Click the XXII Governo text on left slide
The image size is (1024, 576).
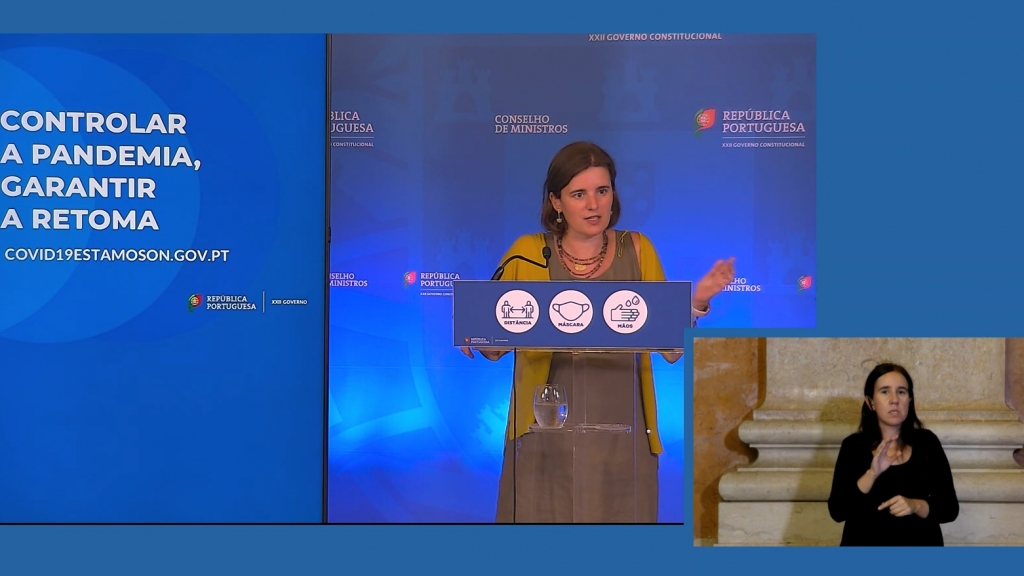(x=289, y=302)
